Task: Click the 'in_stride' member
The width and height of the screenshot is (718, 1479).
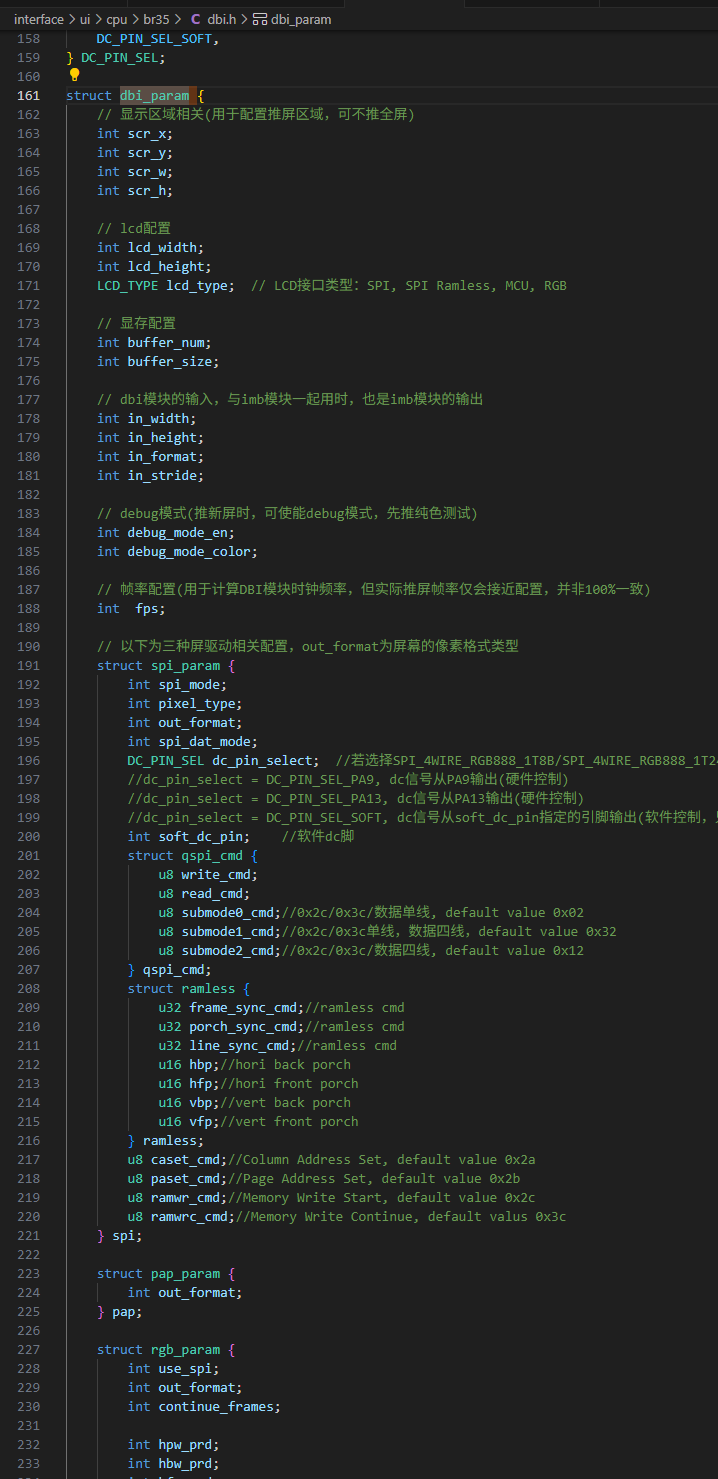Action: coord(162,476)
